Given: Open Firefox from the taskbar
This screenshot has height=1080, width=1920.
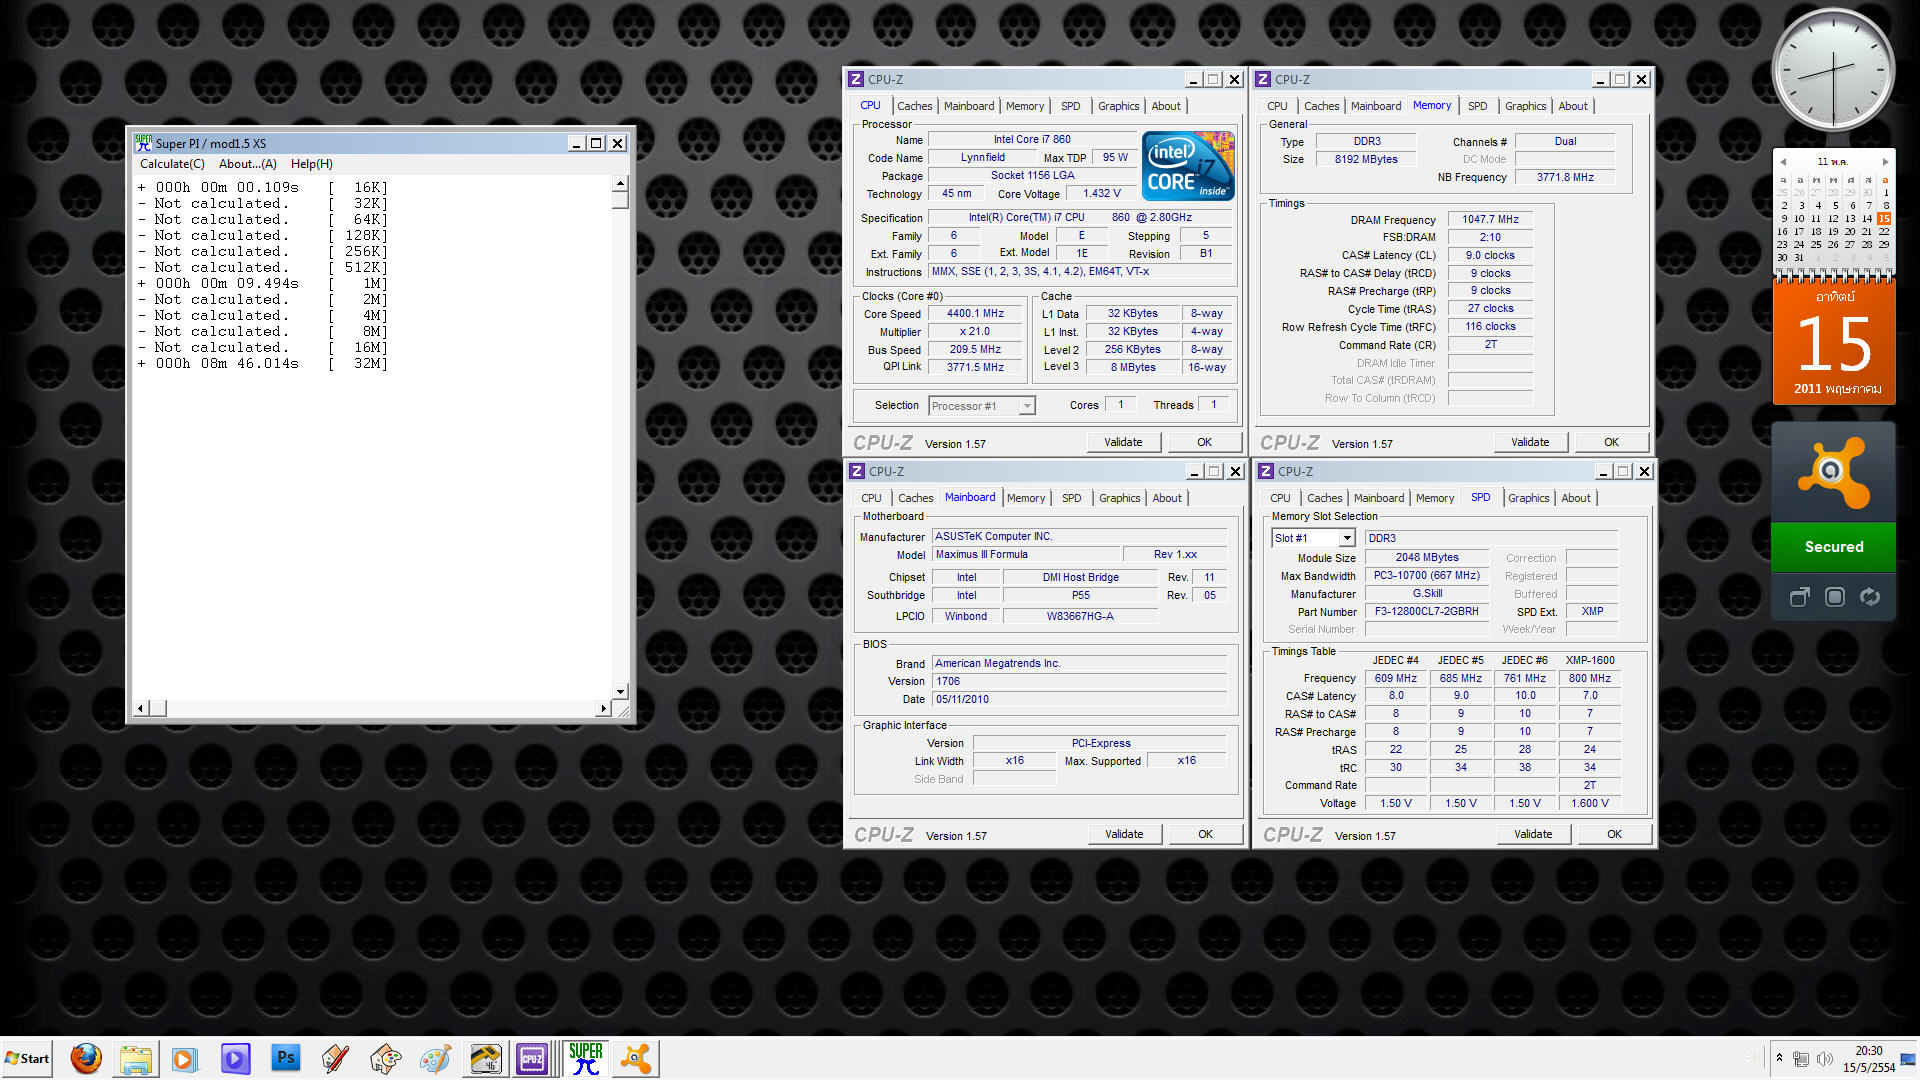Looking at the screenshot, I should 86,1058.
